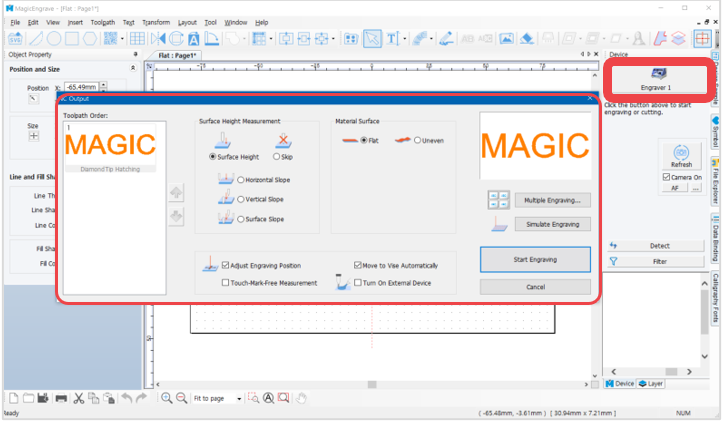This screenshot has width=722, height=423.
Task: Select Surface Slope radio option
Action: [x=240, y=219]
